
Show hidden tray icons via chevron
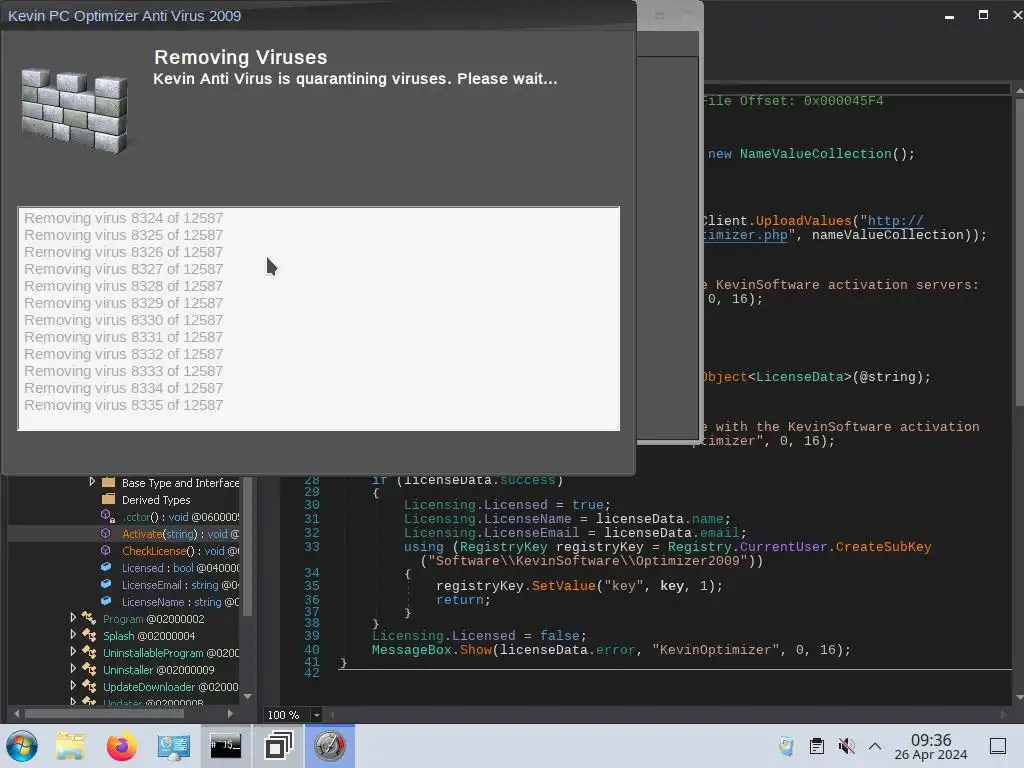point(875,746)
